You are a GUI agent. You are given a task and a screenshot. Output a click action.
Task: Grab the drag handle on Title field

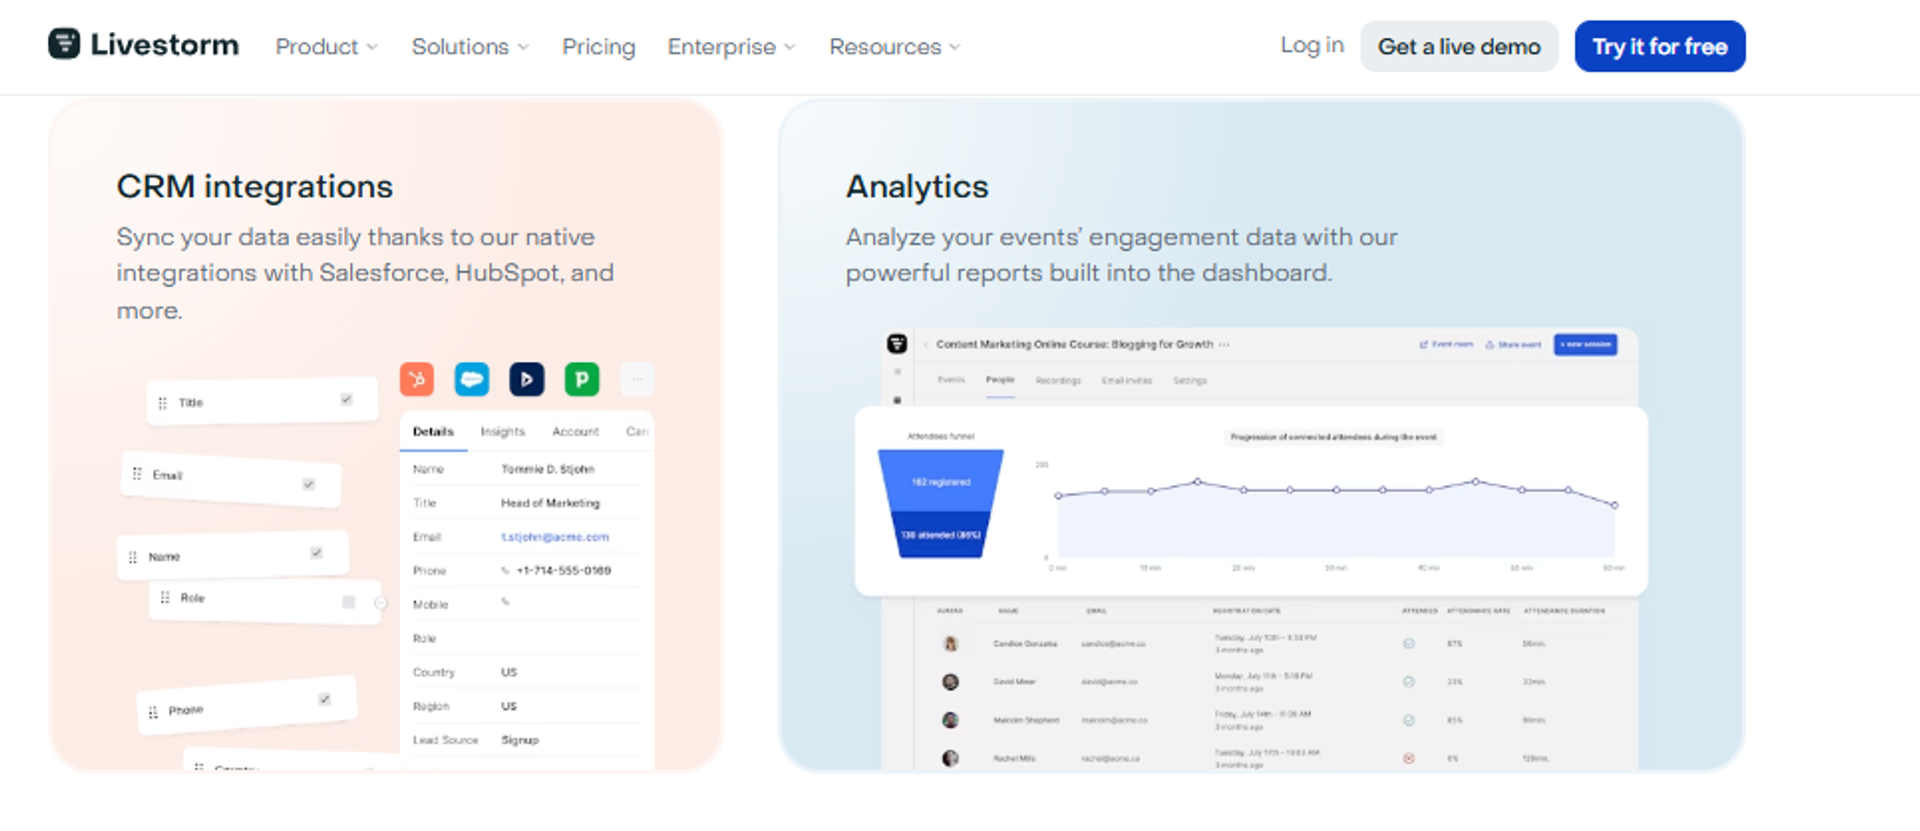[163, 403]
